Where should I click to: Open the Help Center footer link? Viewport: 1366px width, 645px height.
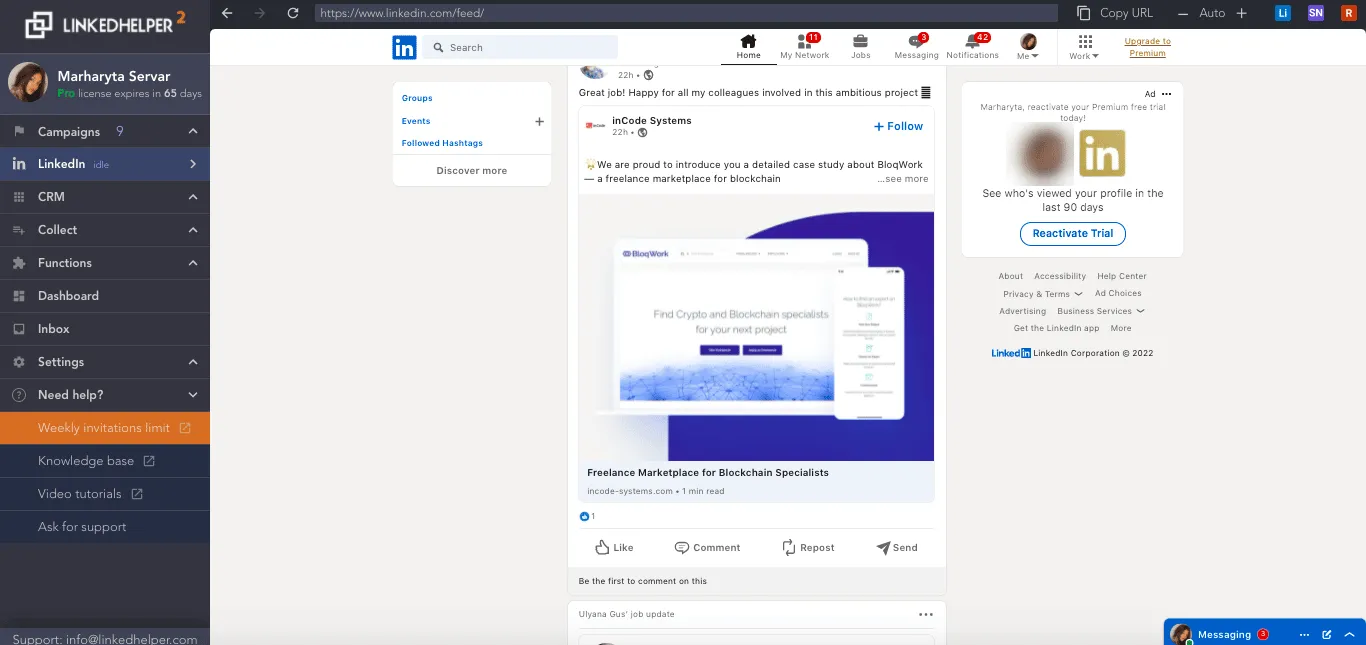1122,276
